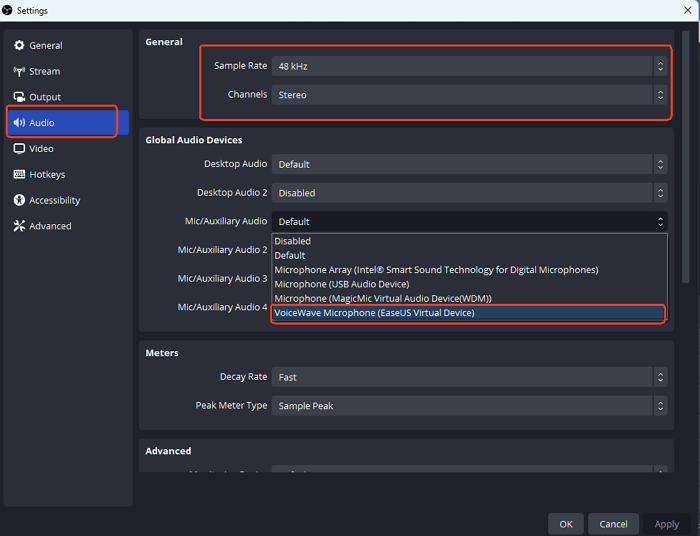Click the Advanced section heading in panel
Screen dimensions: 700x536
(x=168, y=451)
